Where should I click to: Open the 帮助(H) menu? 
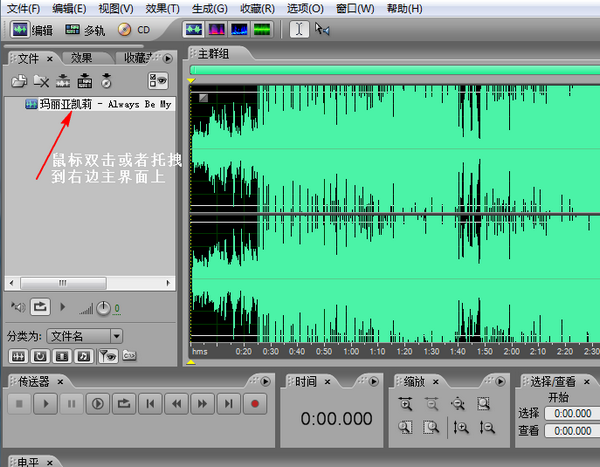click(404, 8)
